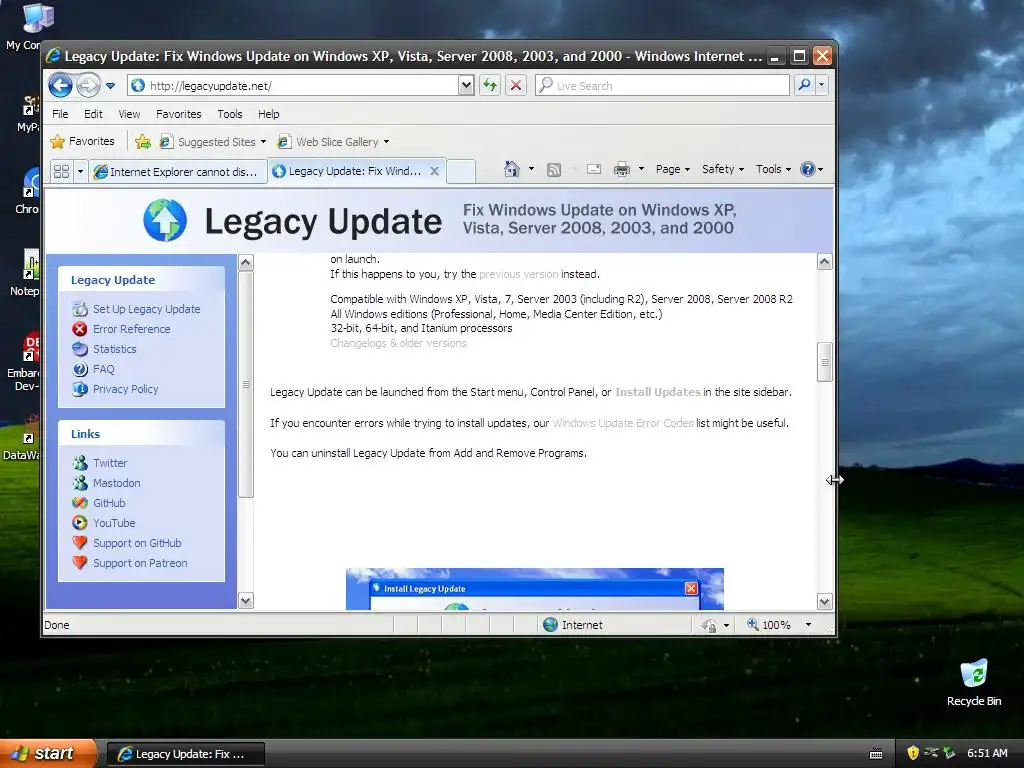Click the Add to Favorites Bar icon
This screenshot has width=1024, height=768.
coord(143,142)
